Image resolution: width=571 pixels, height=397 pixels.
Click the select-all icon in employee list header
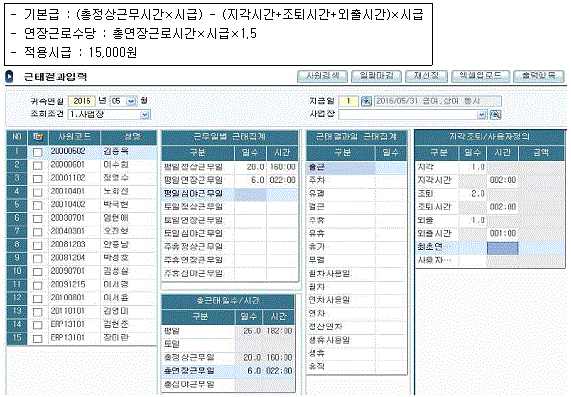(38, 137)
